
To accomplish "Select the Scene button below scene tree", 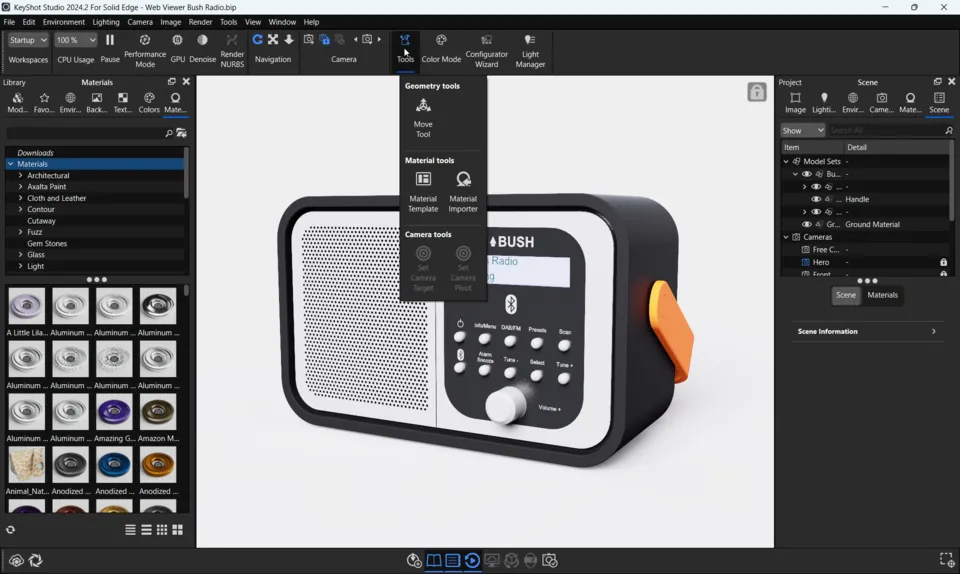I will point(846,295).
